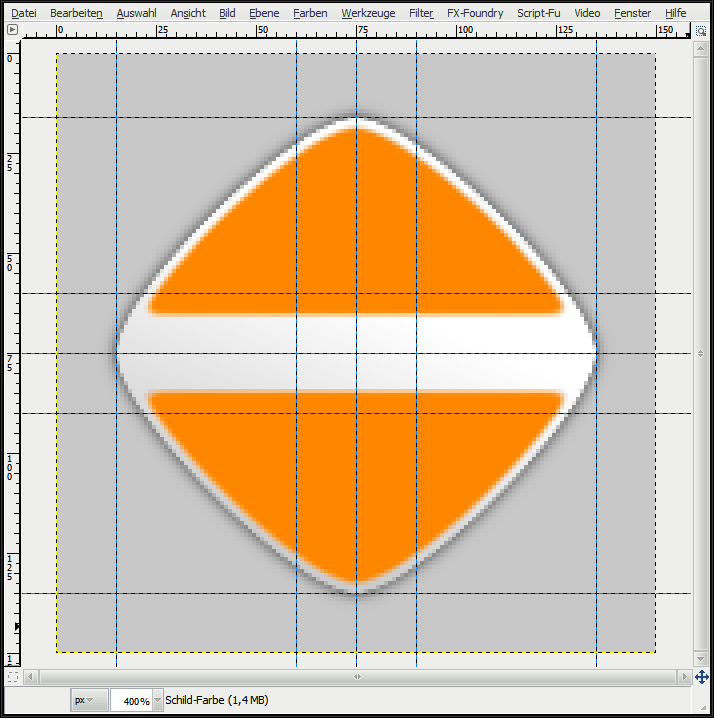This screenshot has width=714, height=718.
Task: Open the Ansicht menu
Action: pyautogui.click(x=188, y=13)
